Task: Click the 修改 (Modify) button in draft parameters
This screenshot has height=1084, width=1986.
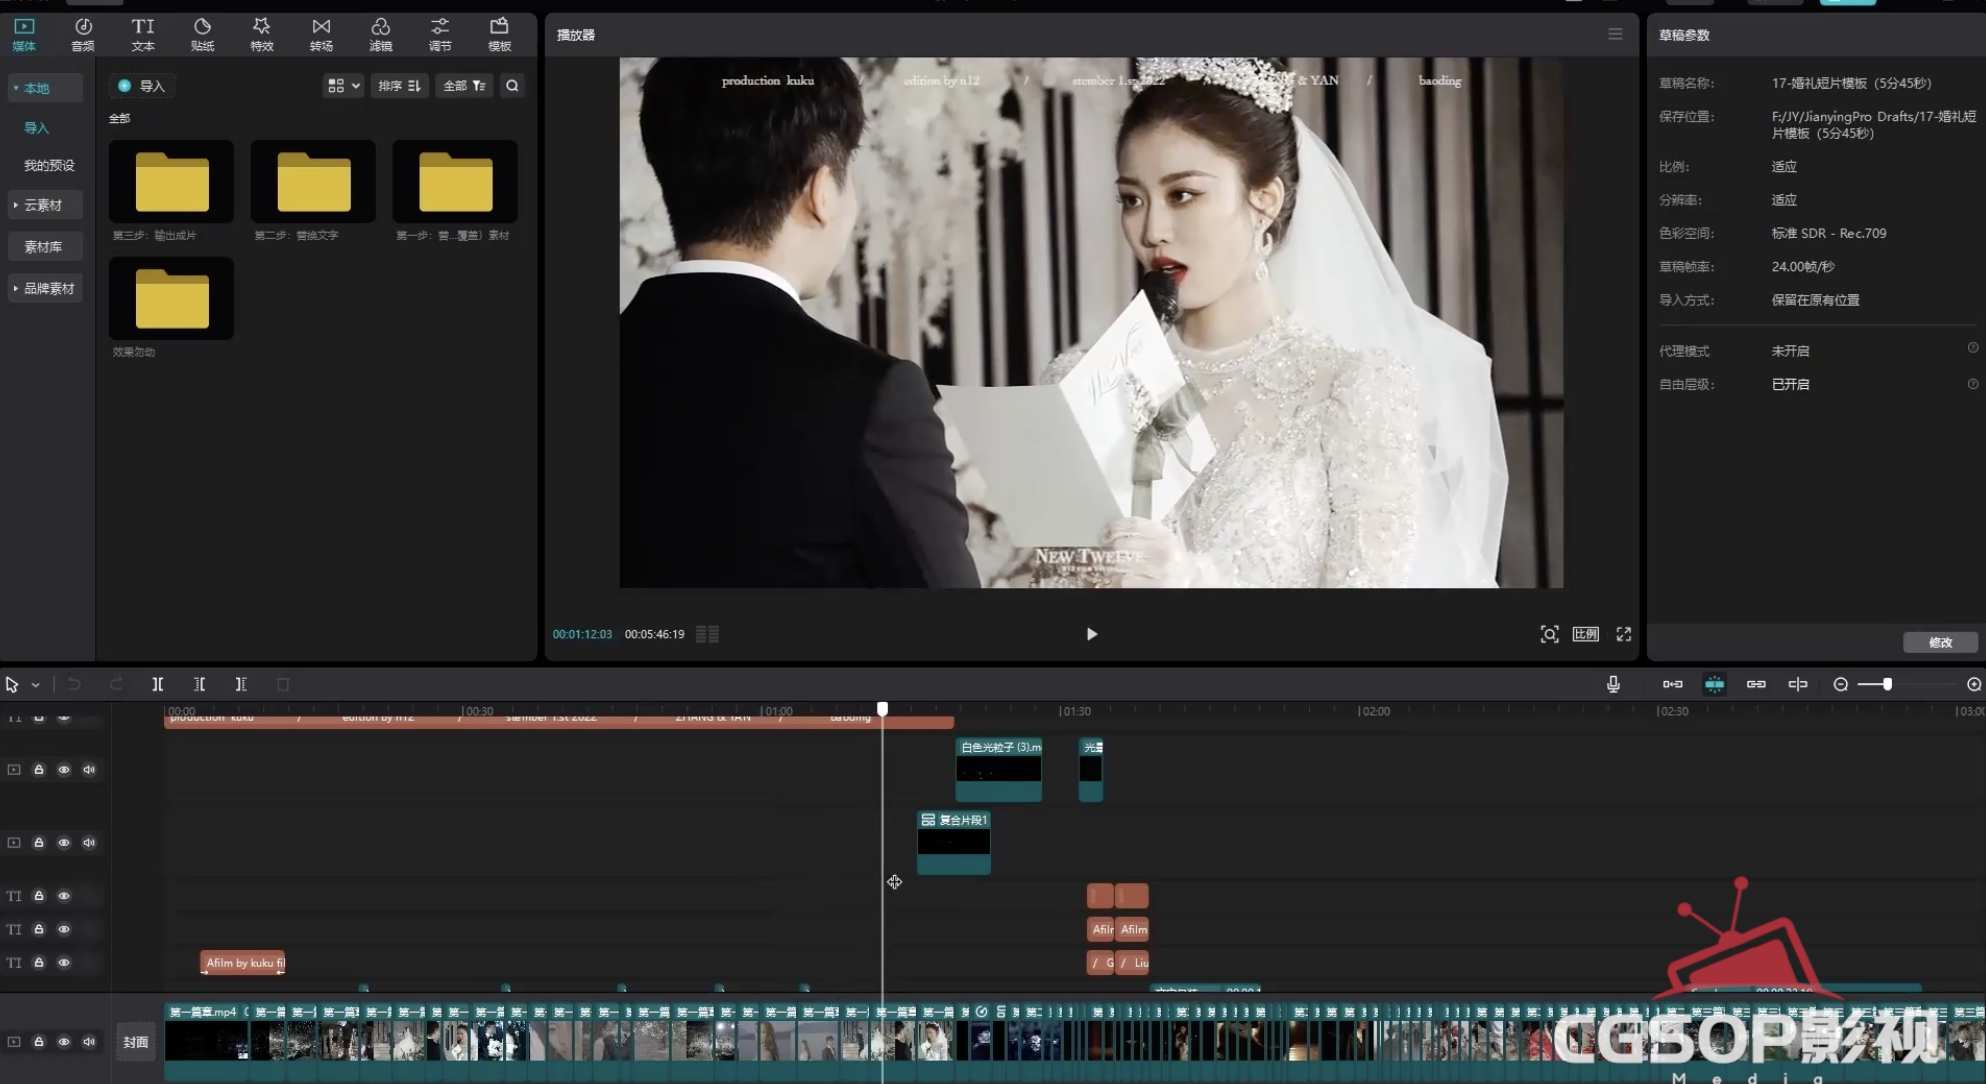Action: [x=1939, y=643]
